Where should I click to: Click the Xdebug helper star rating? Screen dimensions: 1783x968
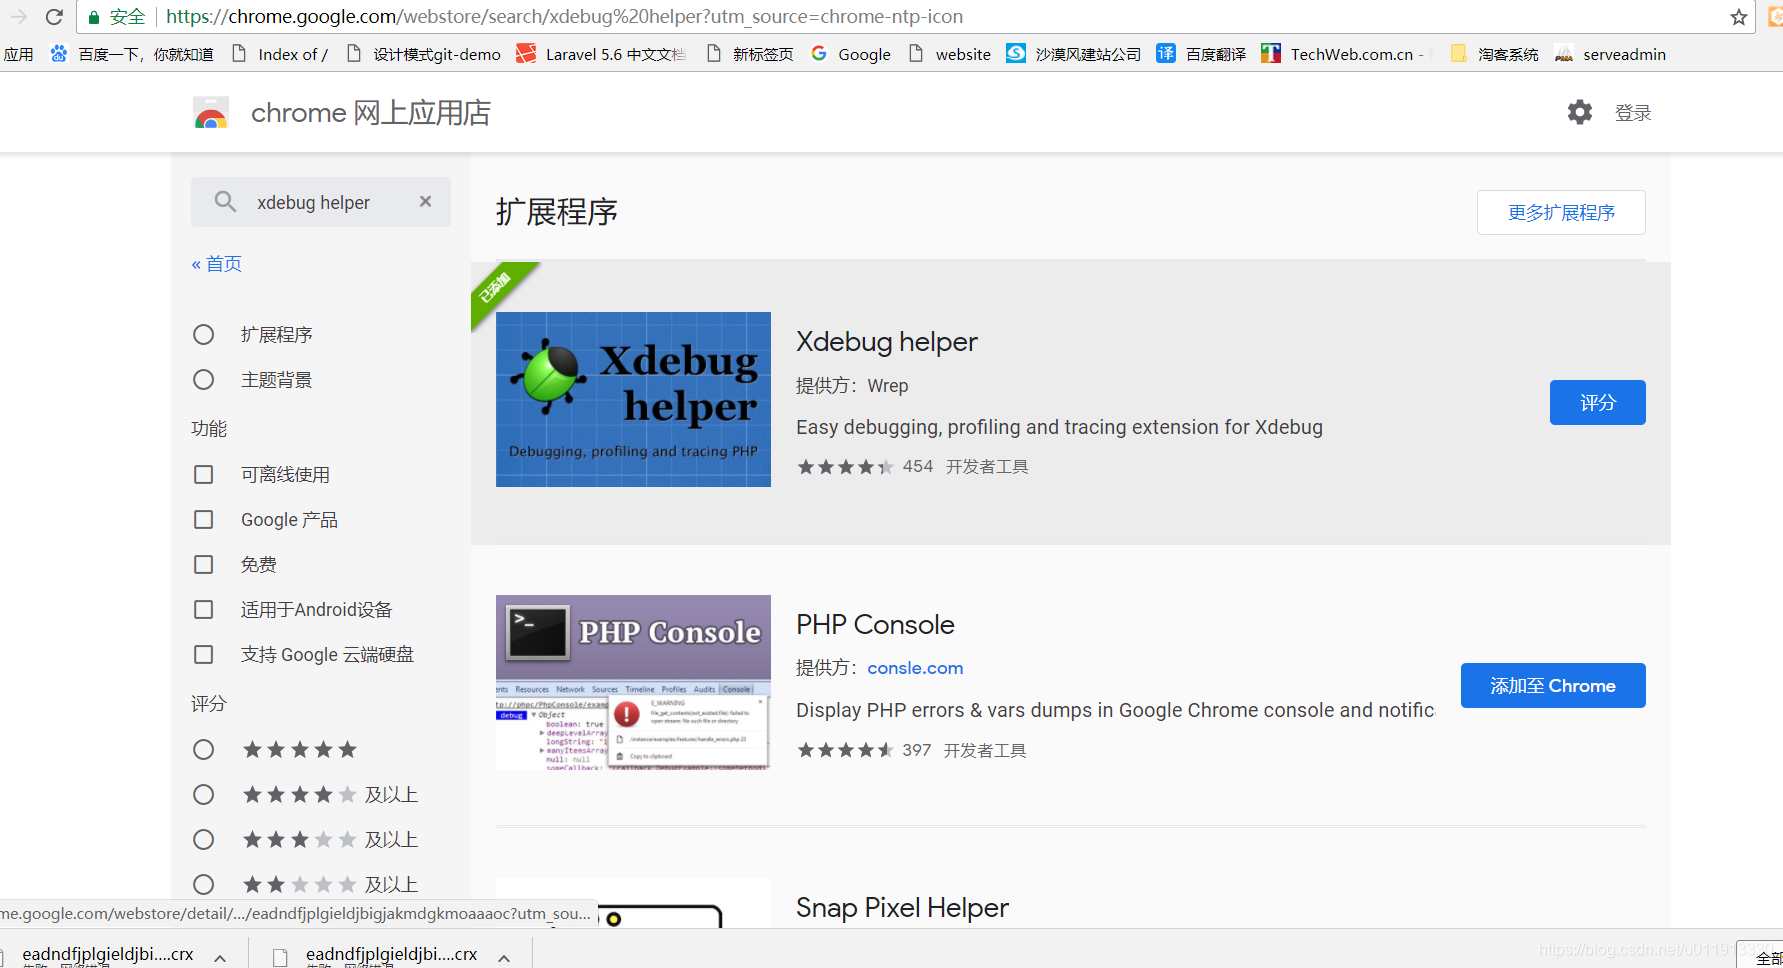tap(845, 467)
